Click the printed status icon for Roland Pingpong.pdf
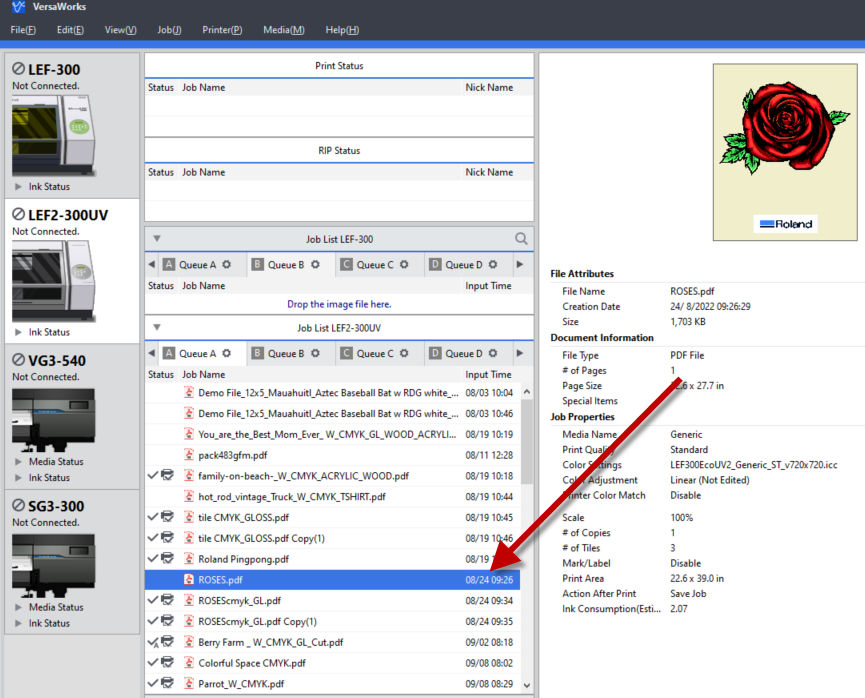 pos(167,558)
